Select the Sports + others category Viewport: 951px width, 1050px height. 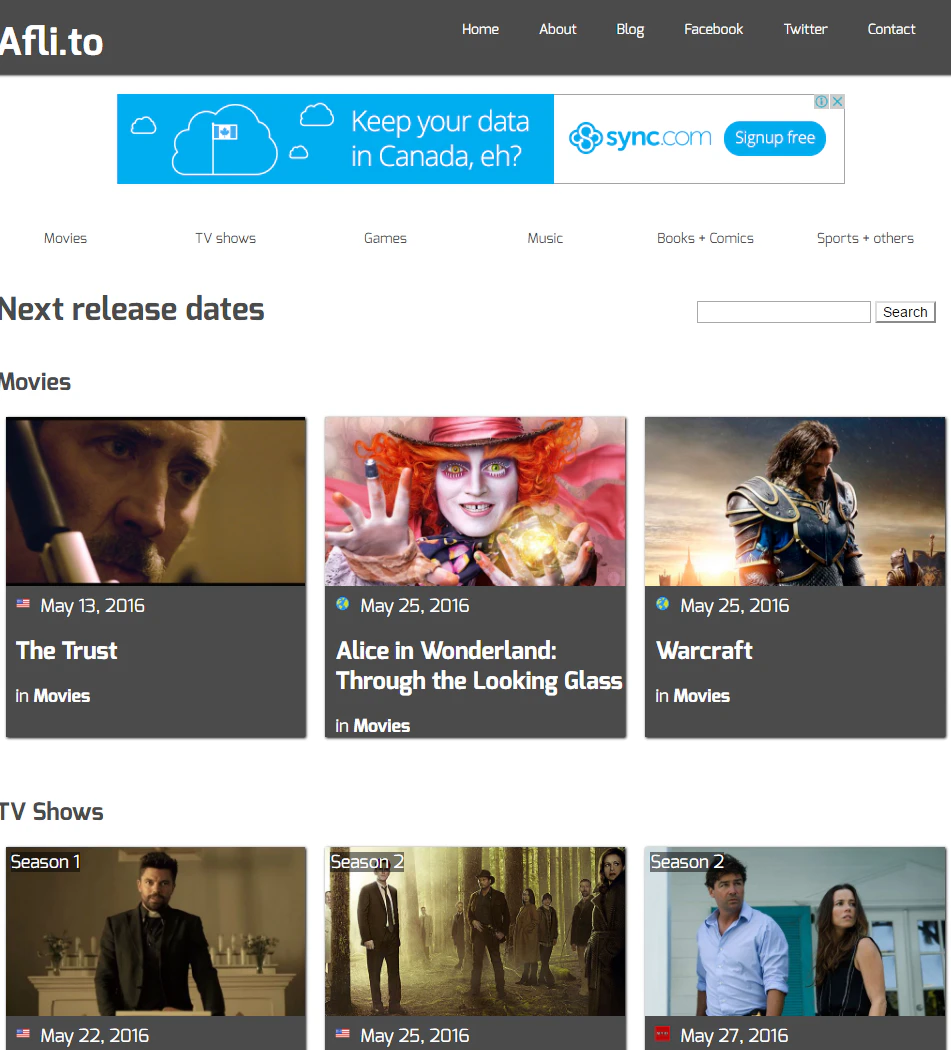(865, 238)
